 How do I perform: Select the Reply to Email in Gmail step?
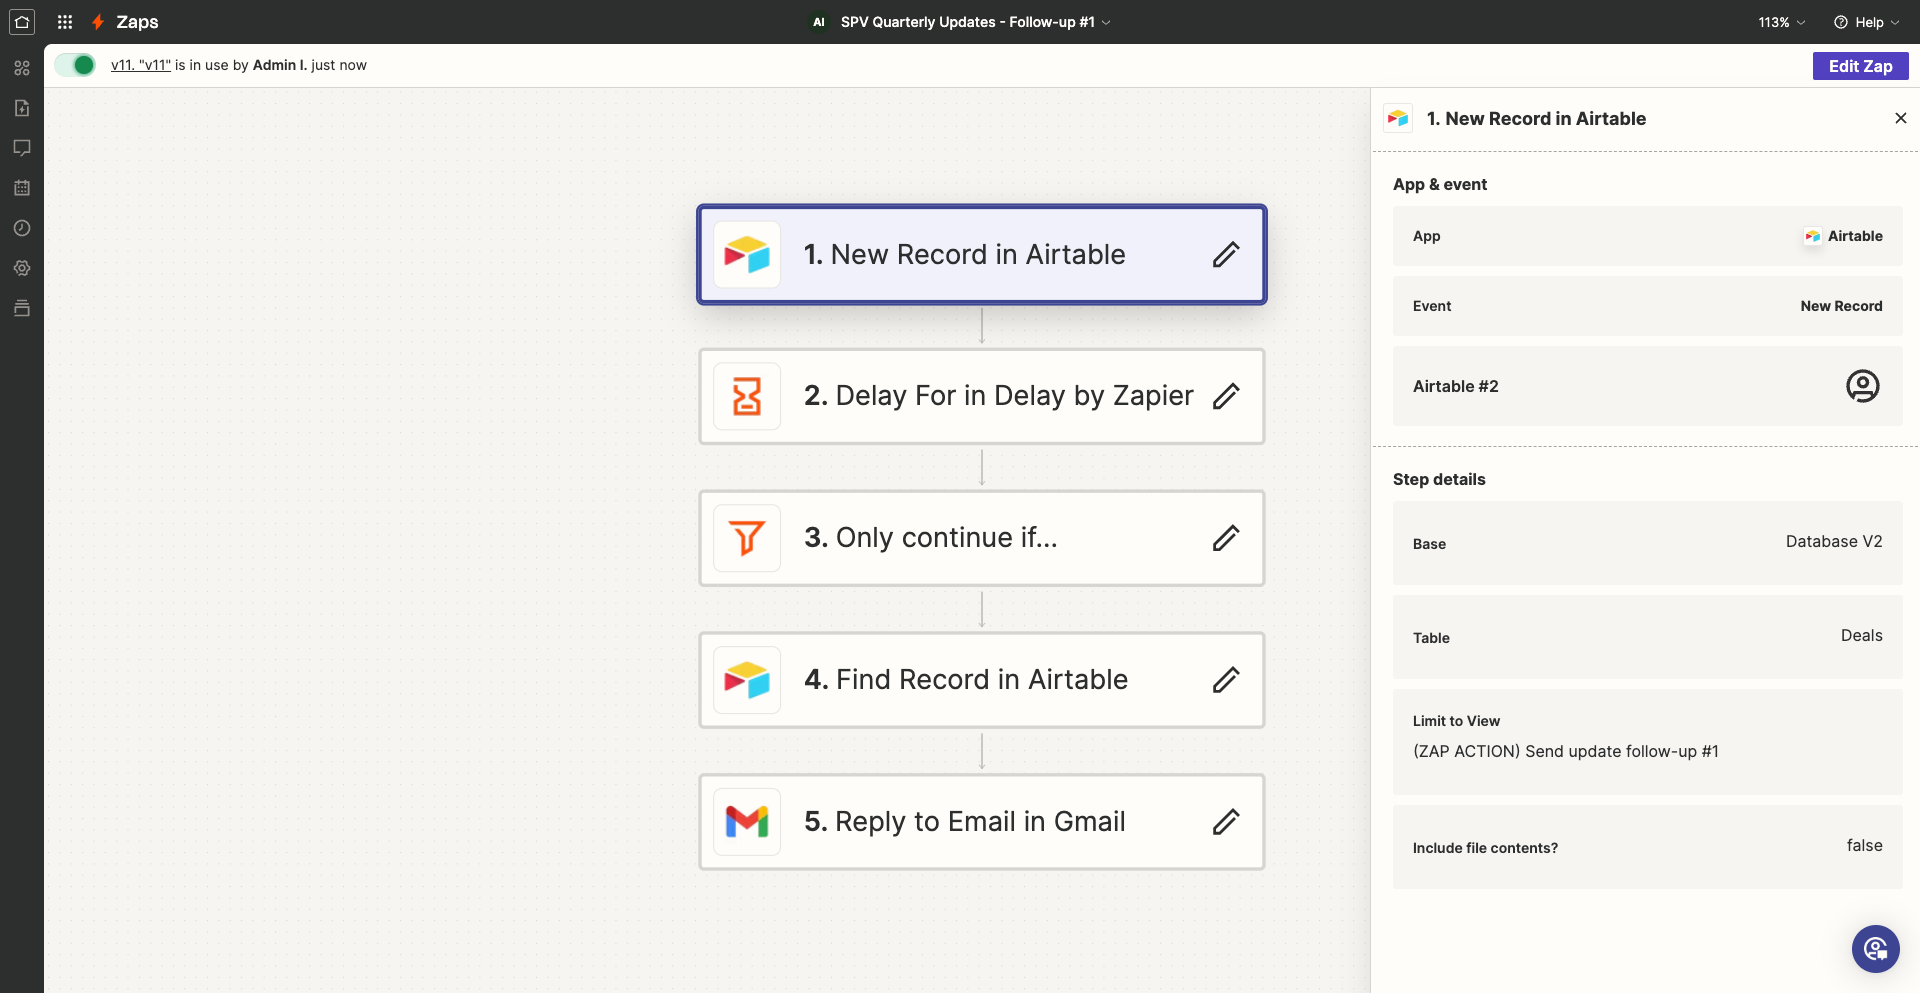[x=982, y=822]
